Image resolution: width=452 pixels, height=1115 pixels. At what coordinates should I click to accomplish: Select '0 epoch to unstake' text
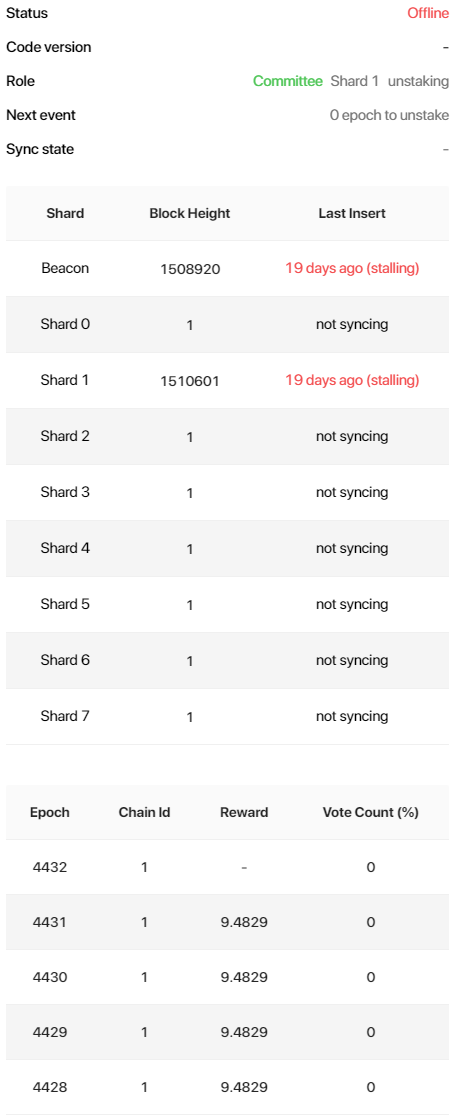(x=389, y=115)
